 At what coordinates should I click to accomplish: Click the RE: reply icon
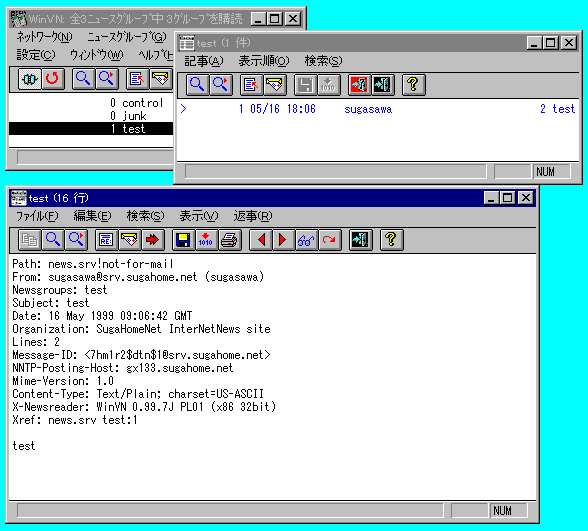pyautogui.click(x=106, y=240)
